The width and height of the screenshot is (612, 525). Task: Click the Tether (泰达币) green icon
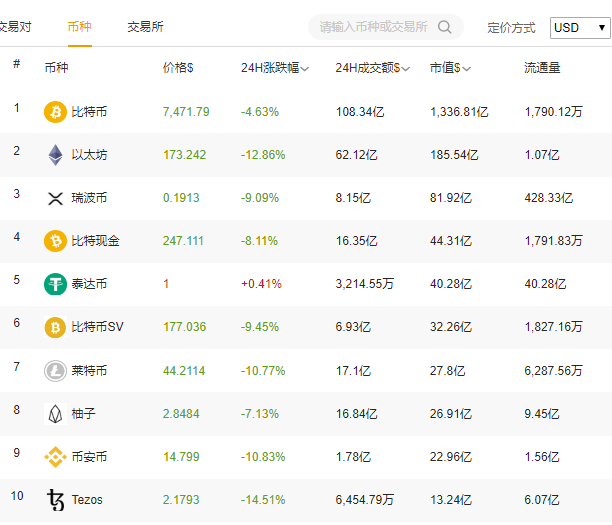click(55, 284)
